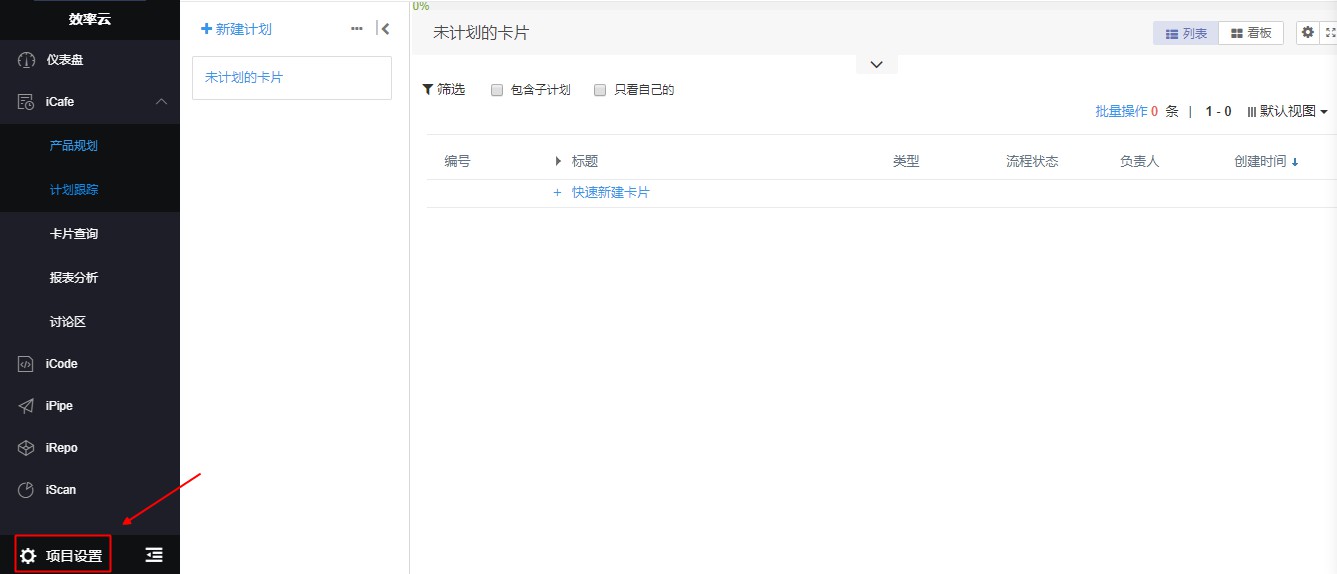The image size is (1337, 574).
Task: Open the 默认视图 dropdown
Action: (x=1287, y=112)
